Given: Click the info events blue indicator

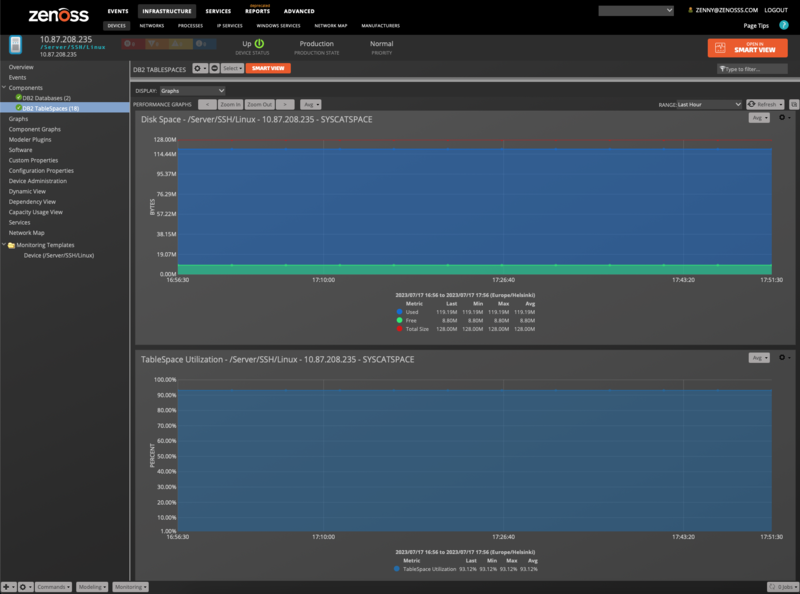Looking at the screenshot, I should coord(204,44).
